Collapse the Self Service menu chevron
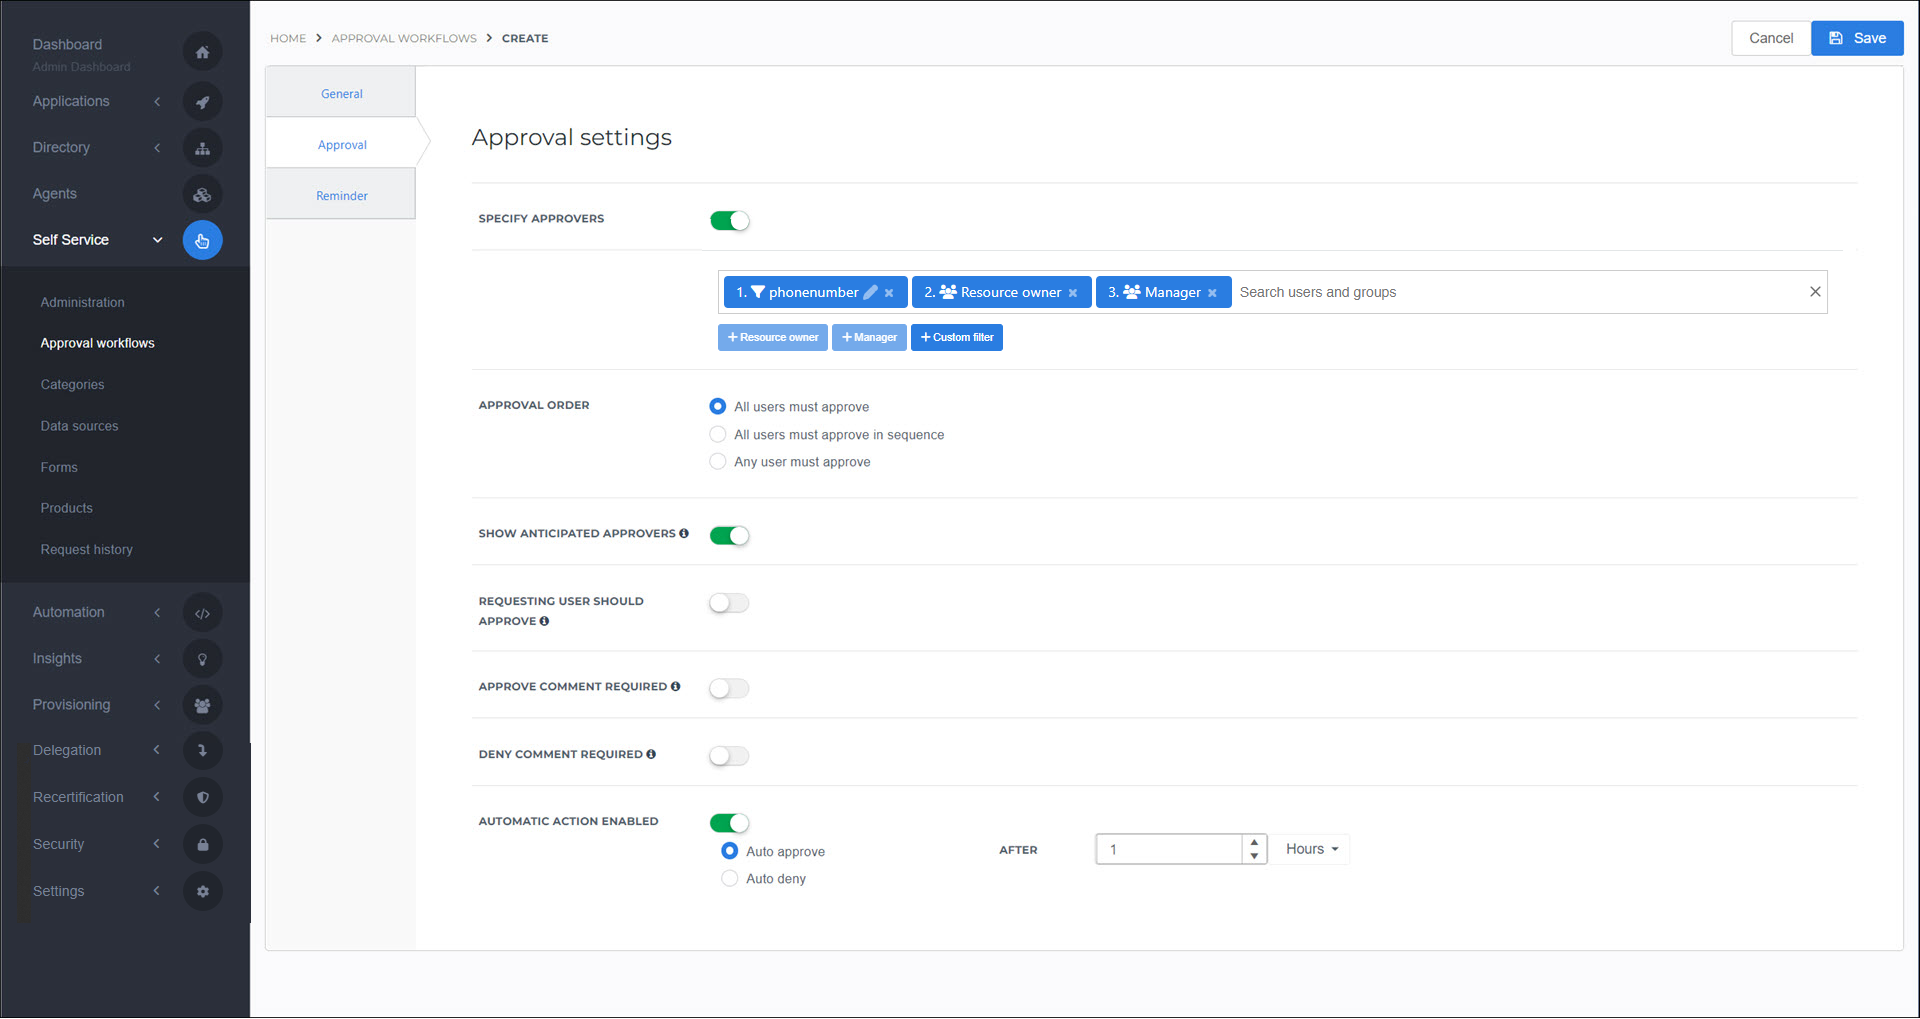The image size is (1920, 1019). pos(157,240)
